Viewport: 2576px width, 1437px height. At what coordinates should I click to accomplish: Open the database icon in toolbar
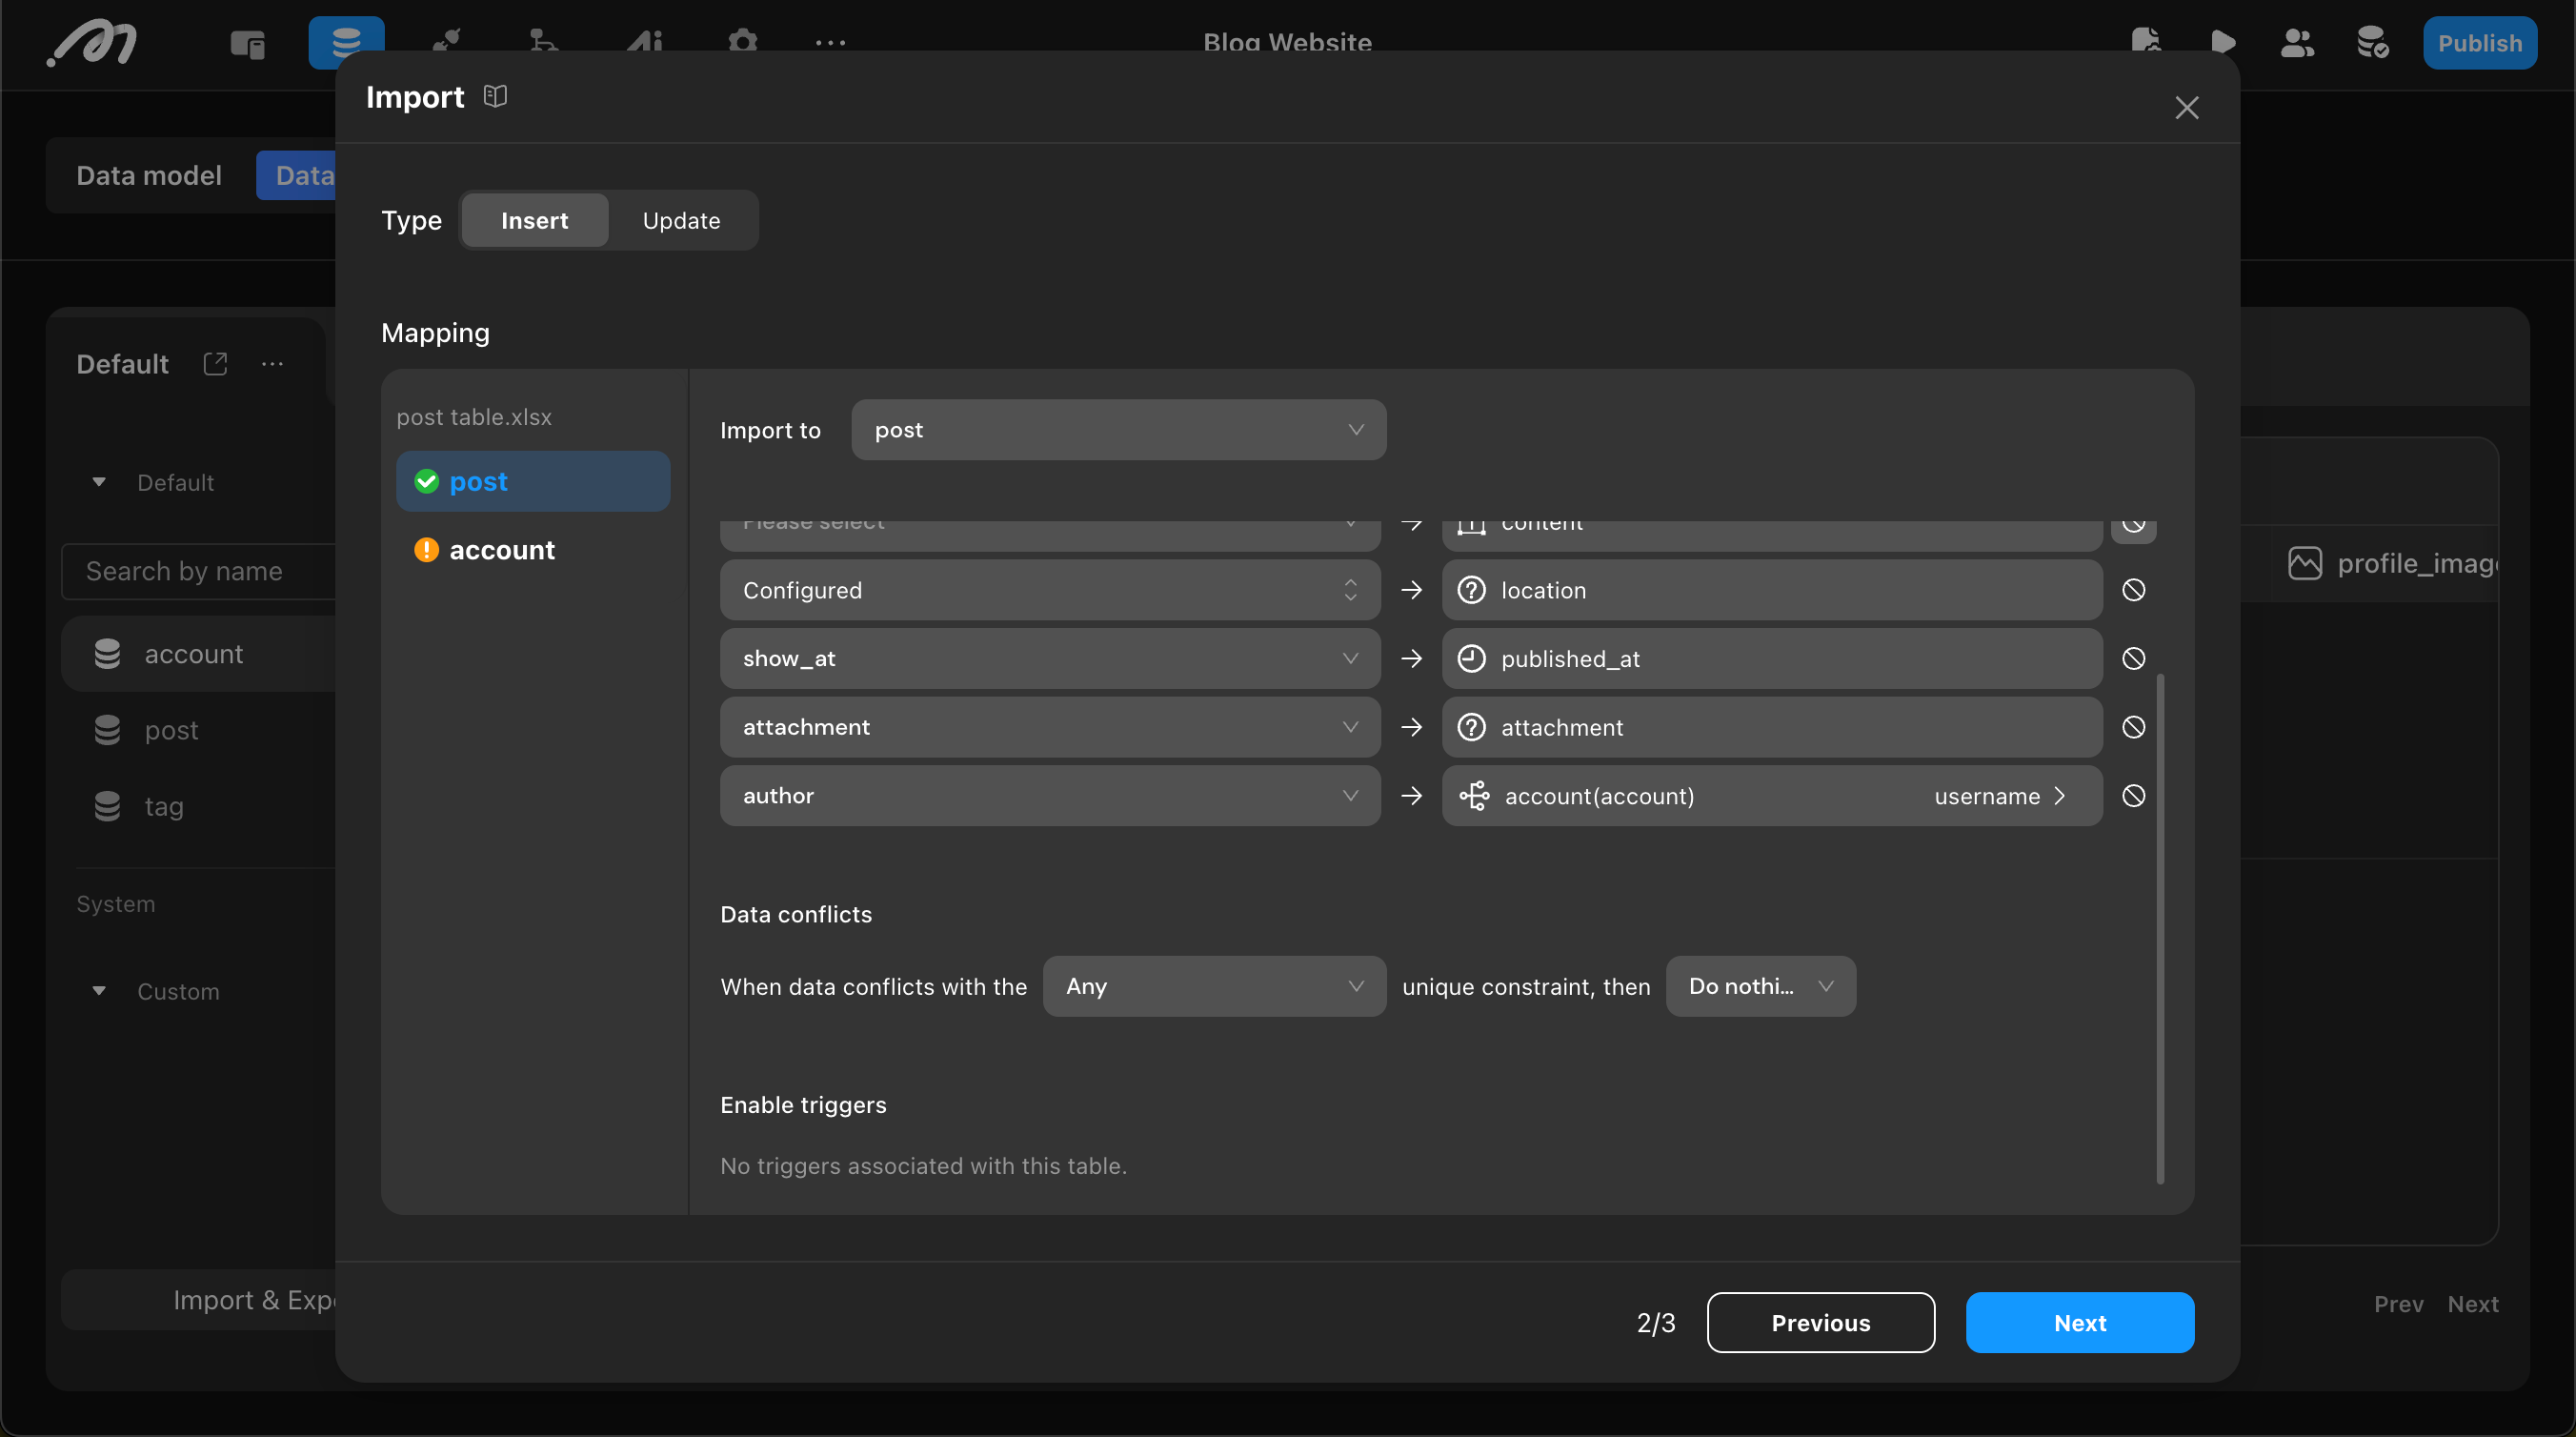coord(346,43)
